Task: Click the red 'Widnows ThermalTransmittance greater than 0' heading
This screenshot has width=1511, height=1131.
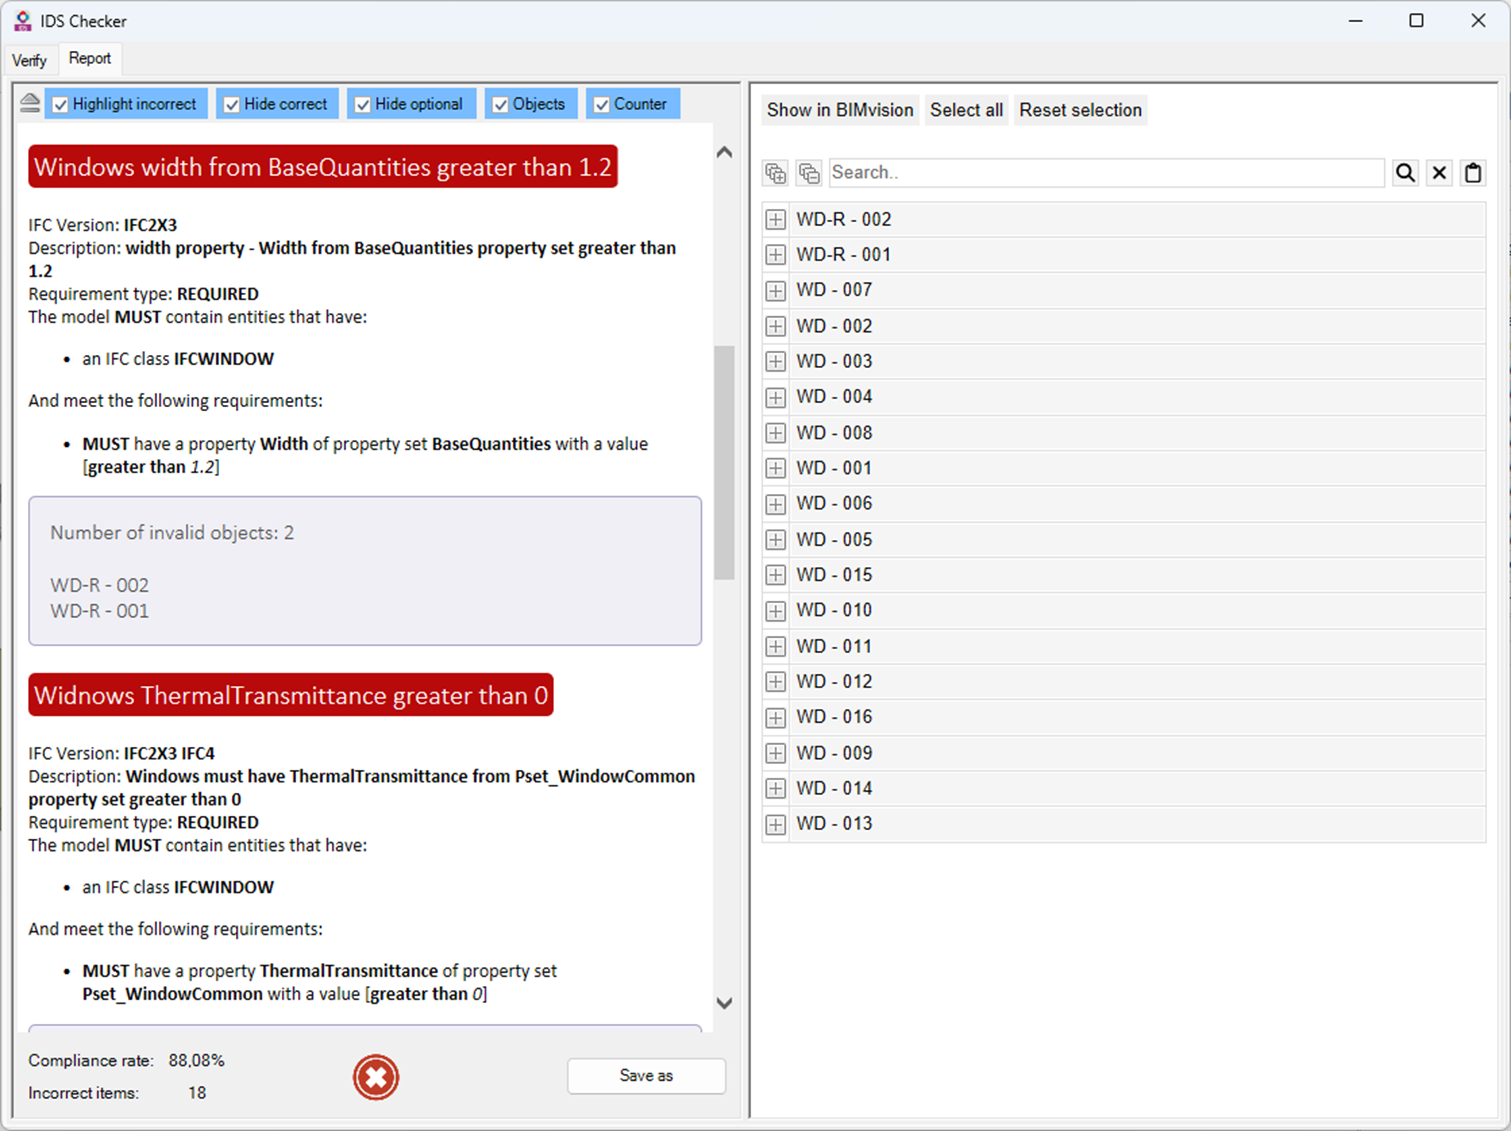Action: click(x=291, y=695)
